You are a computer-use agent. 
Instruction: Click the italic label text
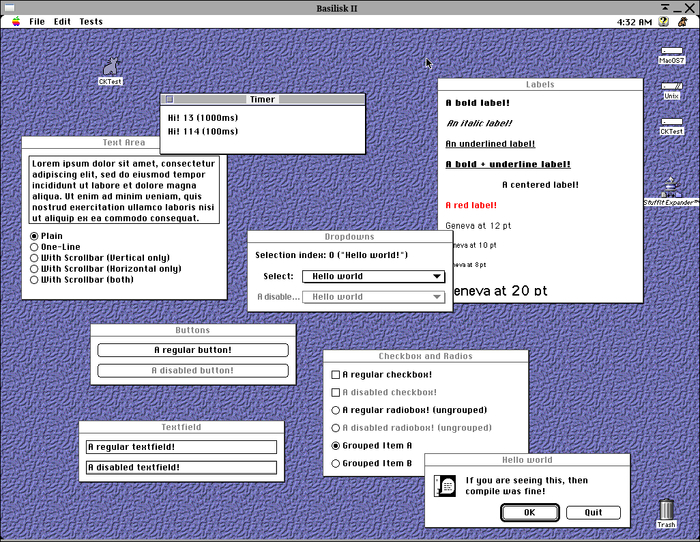479,123
